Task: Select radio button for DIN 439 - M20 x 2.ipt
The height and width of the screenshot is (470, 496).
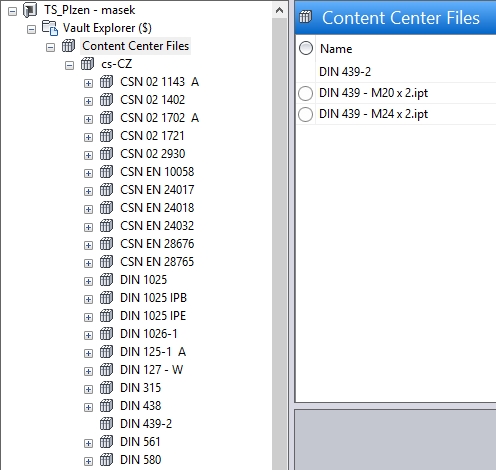Action: [x=306, y=93]
